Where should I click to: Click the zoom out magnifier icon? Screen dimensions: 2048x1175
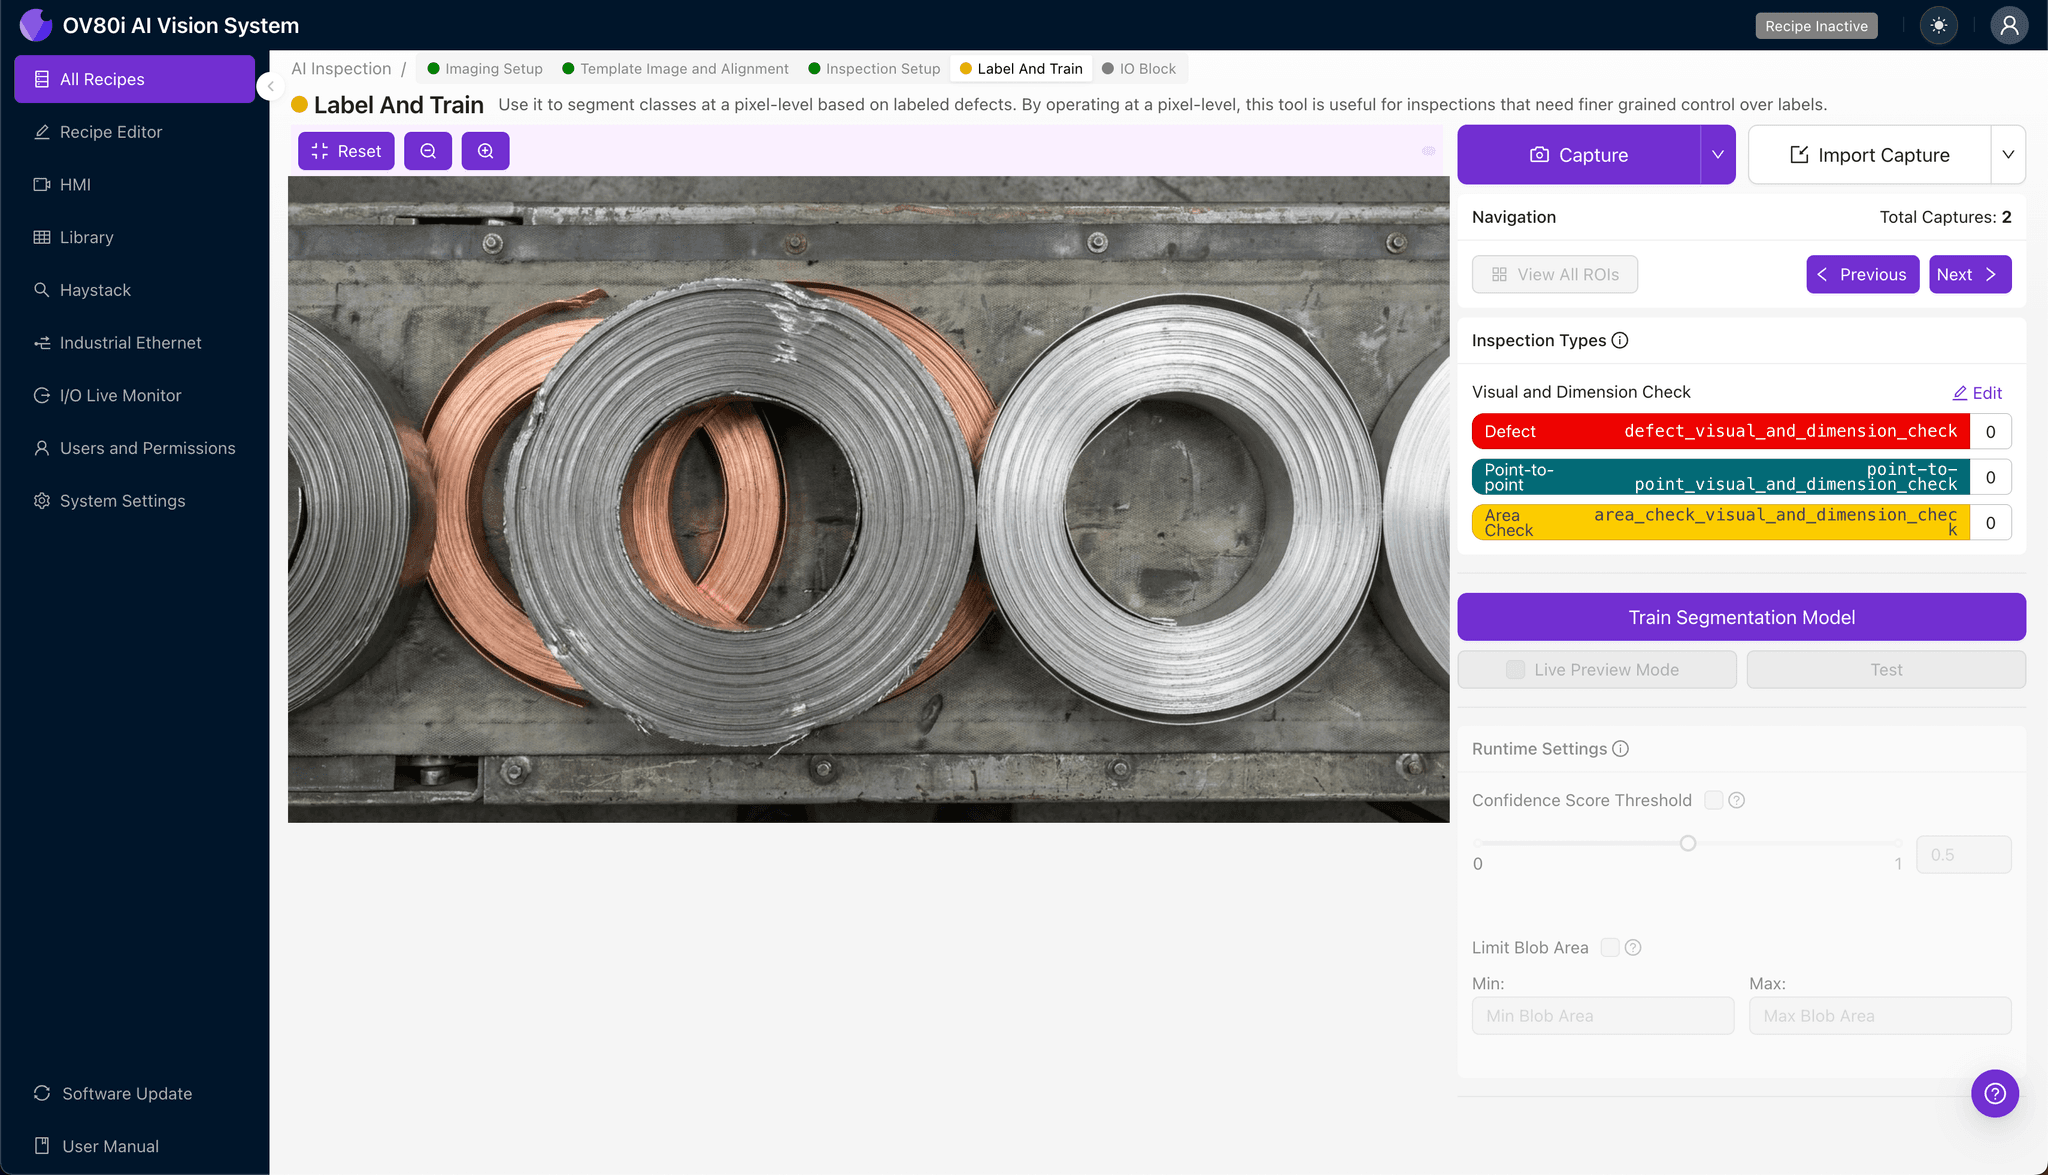pyautogui.click(x=428, y=151)
